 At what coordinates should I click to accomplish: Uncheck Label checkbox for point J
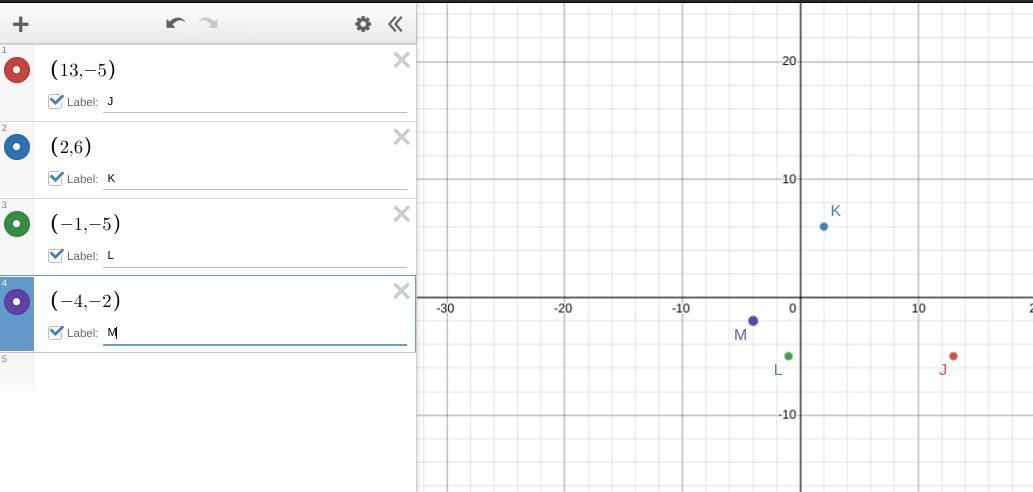coord(56,101)
